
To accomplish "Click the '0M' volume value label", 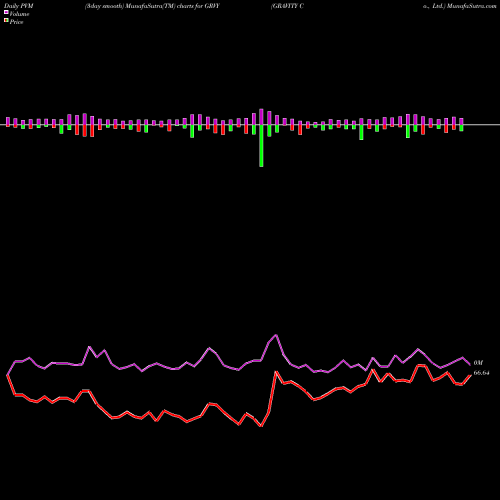I will click(x=478, y=363).
